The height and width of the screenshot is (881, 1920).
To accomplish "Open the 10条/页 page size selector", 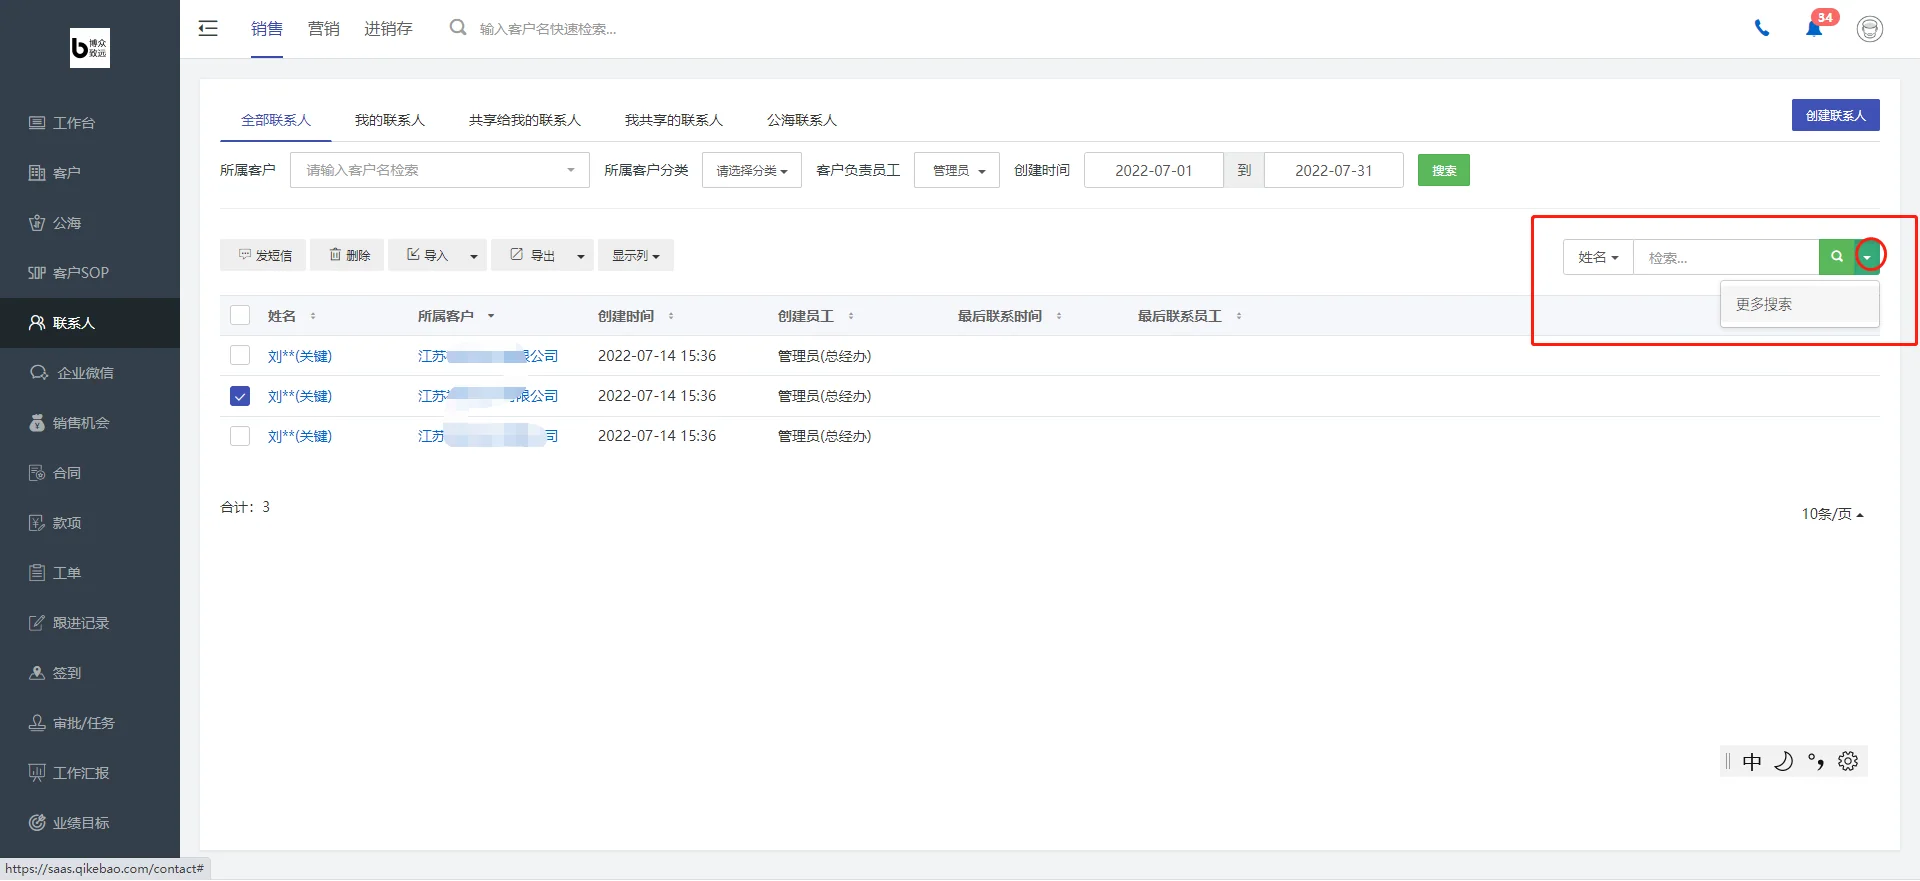I will coord(1832,514).
